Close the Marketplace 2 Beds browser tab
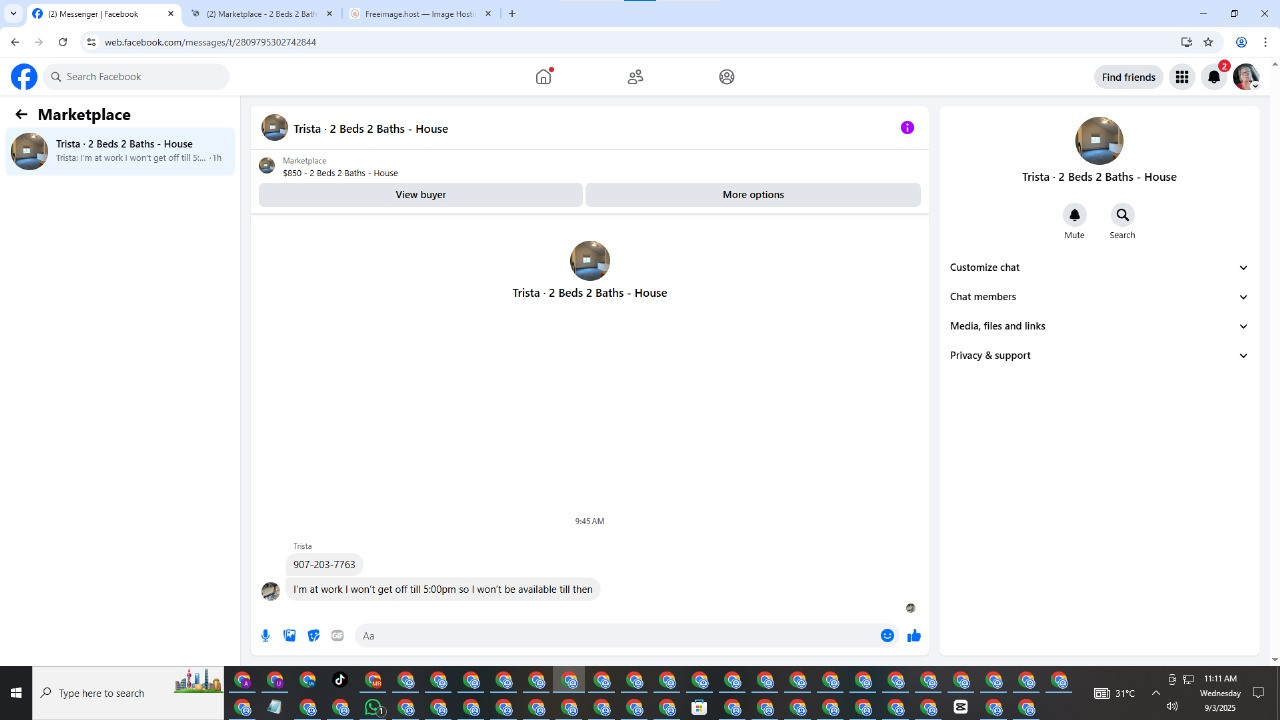The height and width of the screenshot is (720, 1280). (x=329, y=14)
